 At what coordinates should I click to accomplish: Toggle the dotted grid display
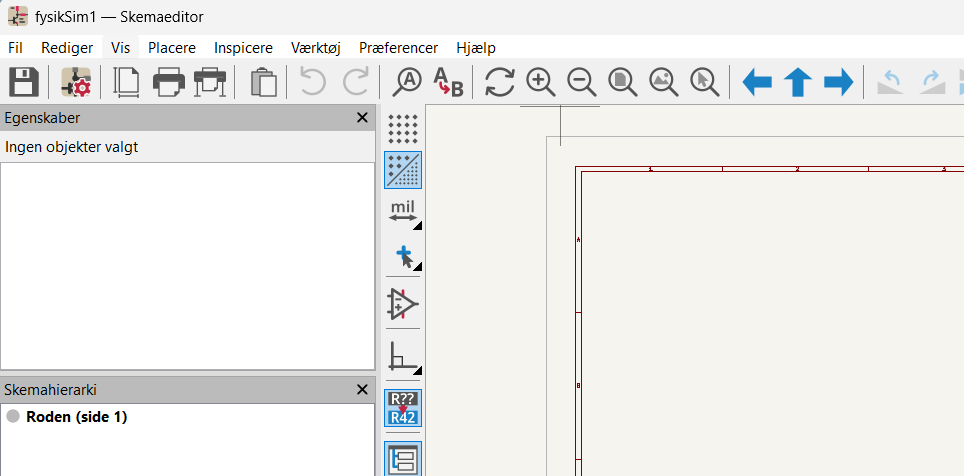[403, 129]
